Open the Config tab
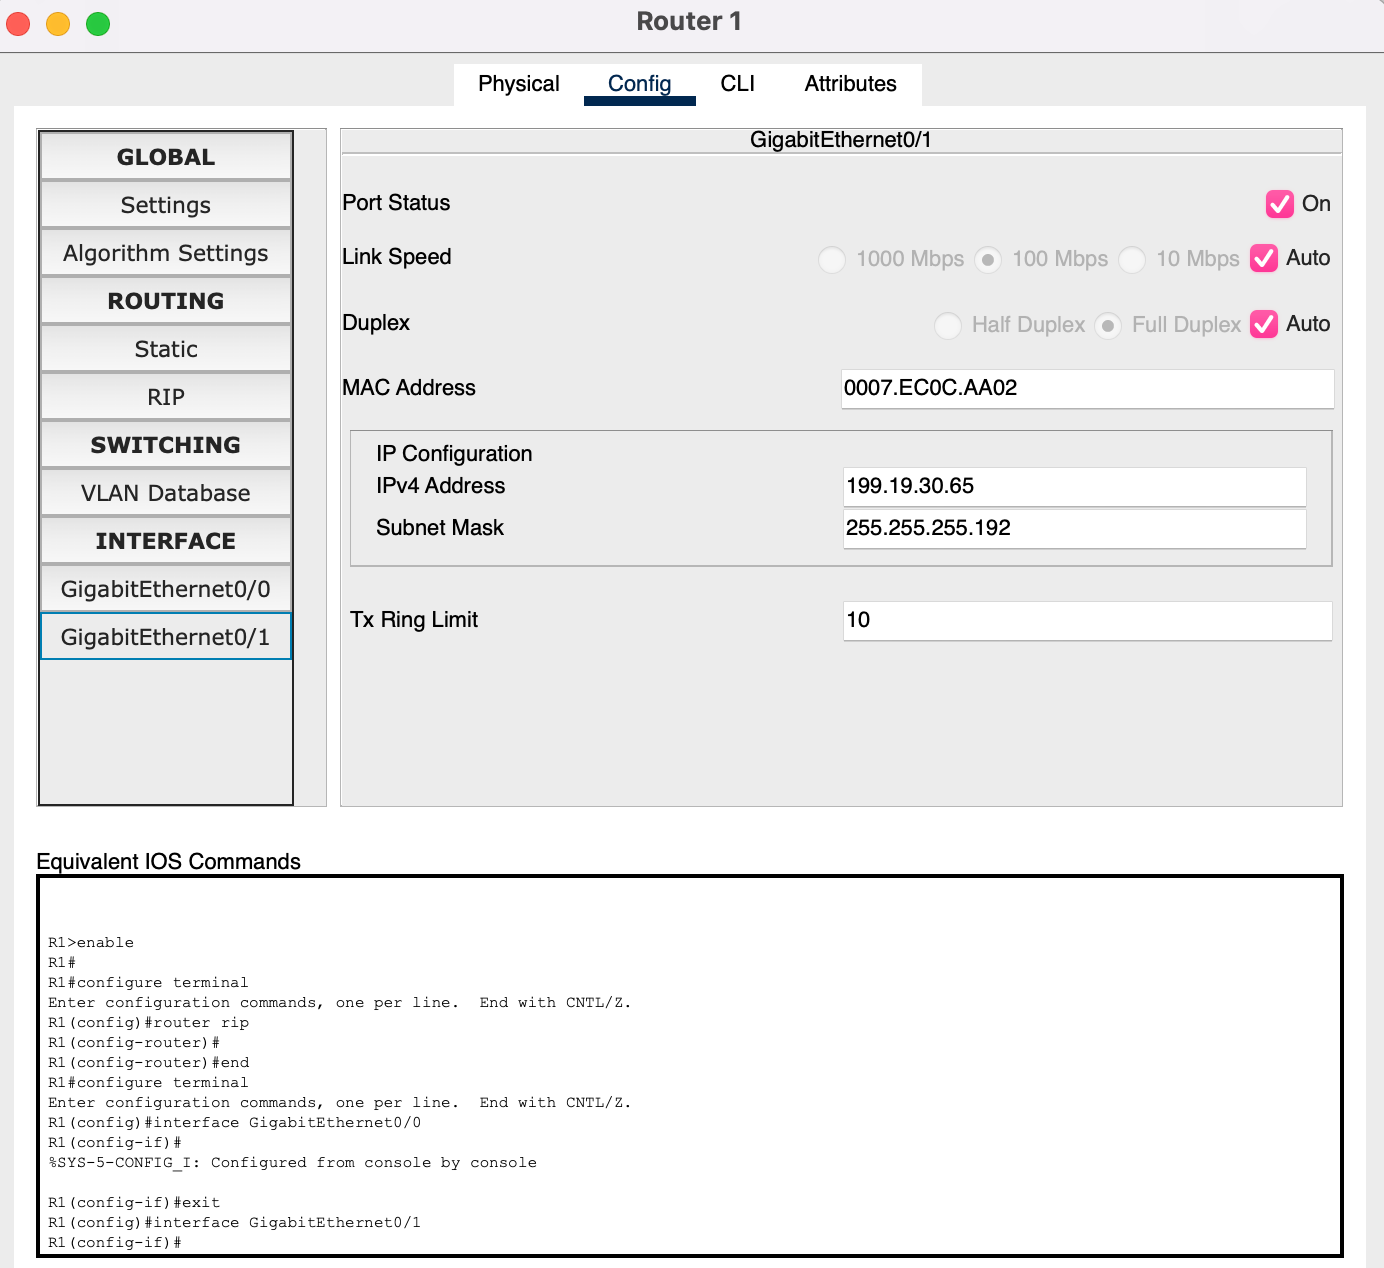Image resolution: width=1384 pixels, height=1268 pixels. coord(639,84)
